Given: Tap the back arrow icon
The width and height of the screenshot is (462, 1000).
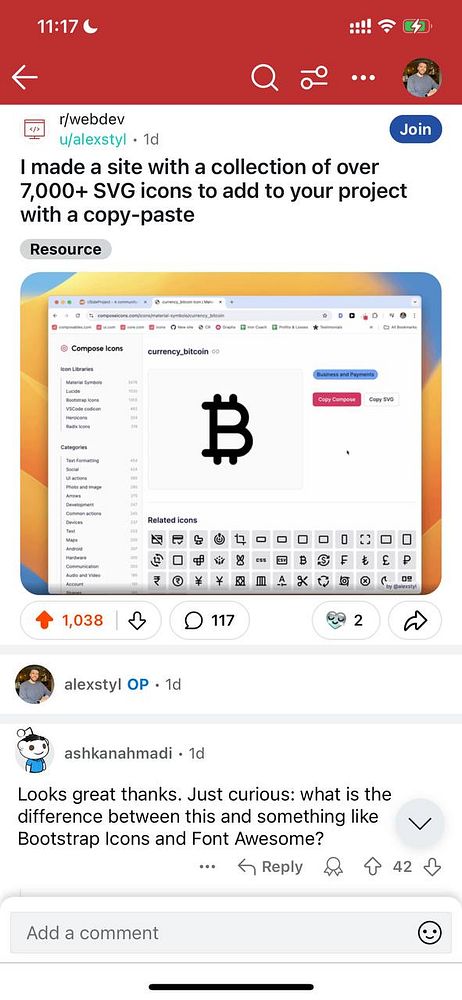Looking at the screenshot, I should pyautogui.click(x=25, y=78).
